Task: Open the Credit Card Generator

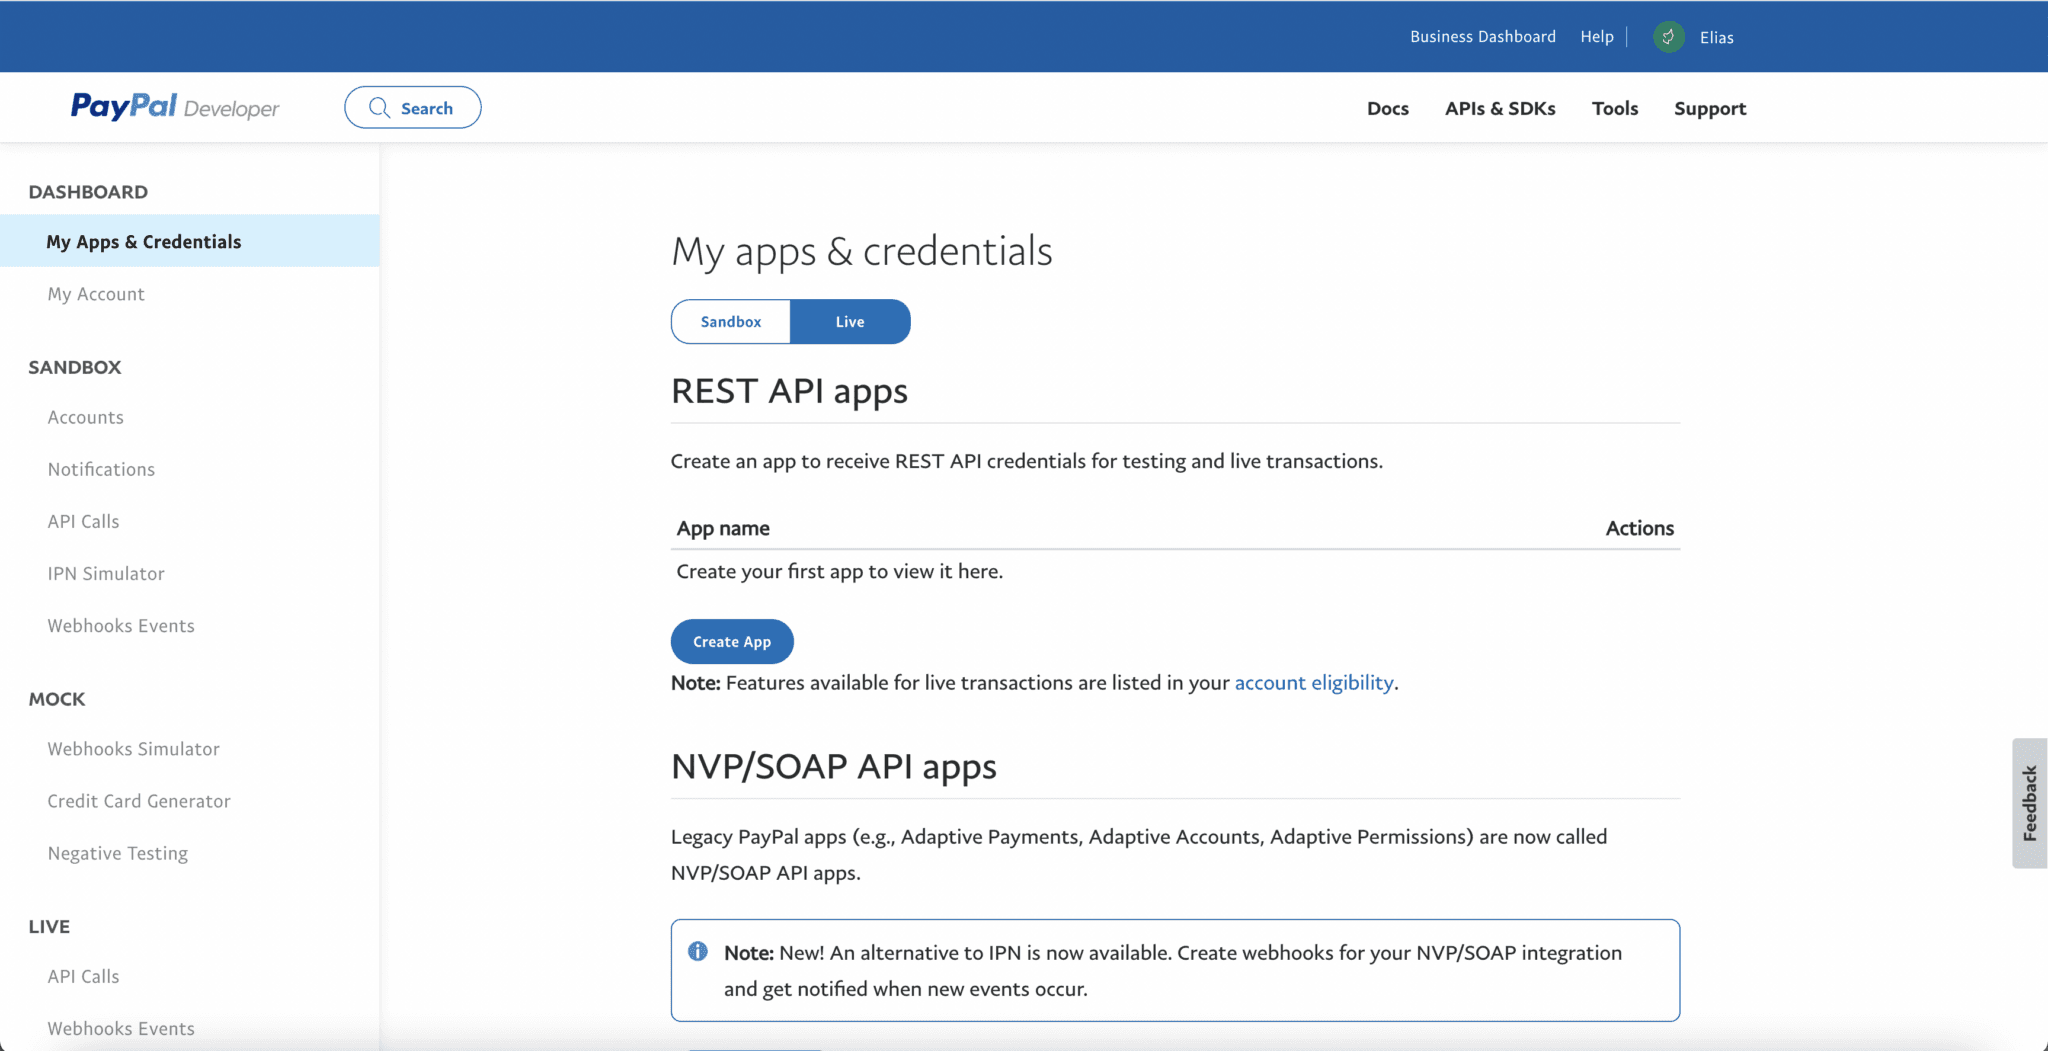Action: pos(139,801)
